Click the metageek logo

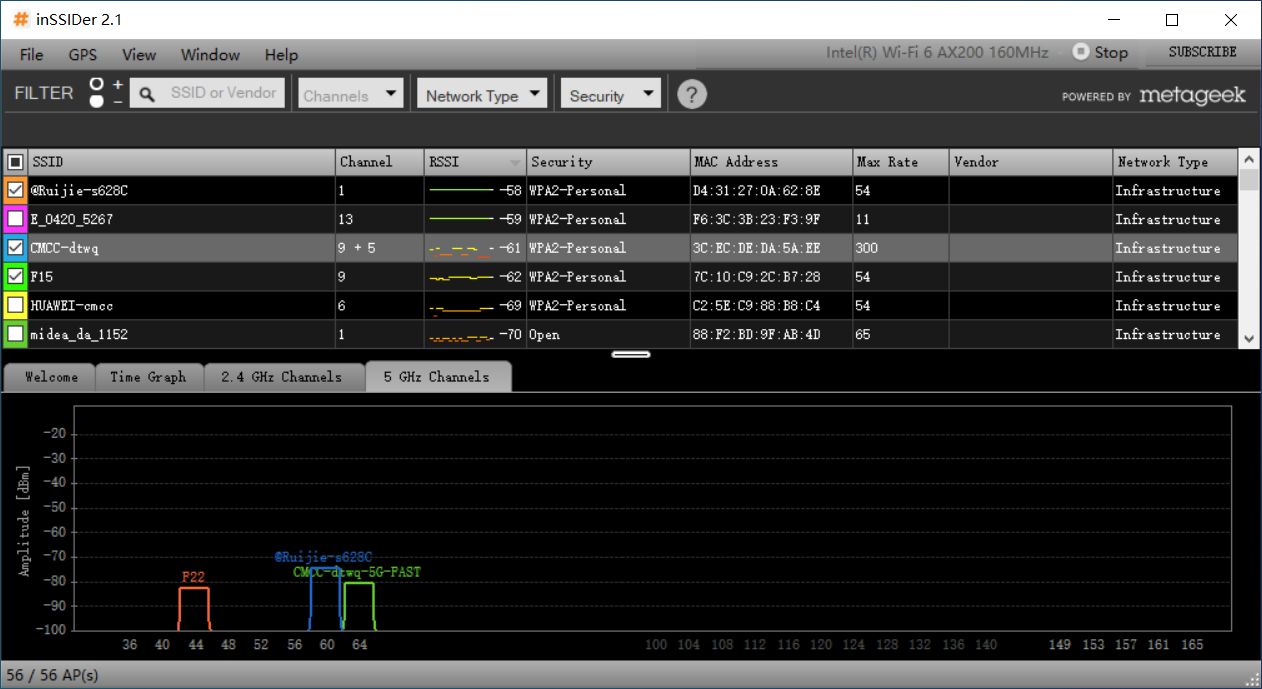point(1192,95)
